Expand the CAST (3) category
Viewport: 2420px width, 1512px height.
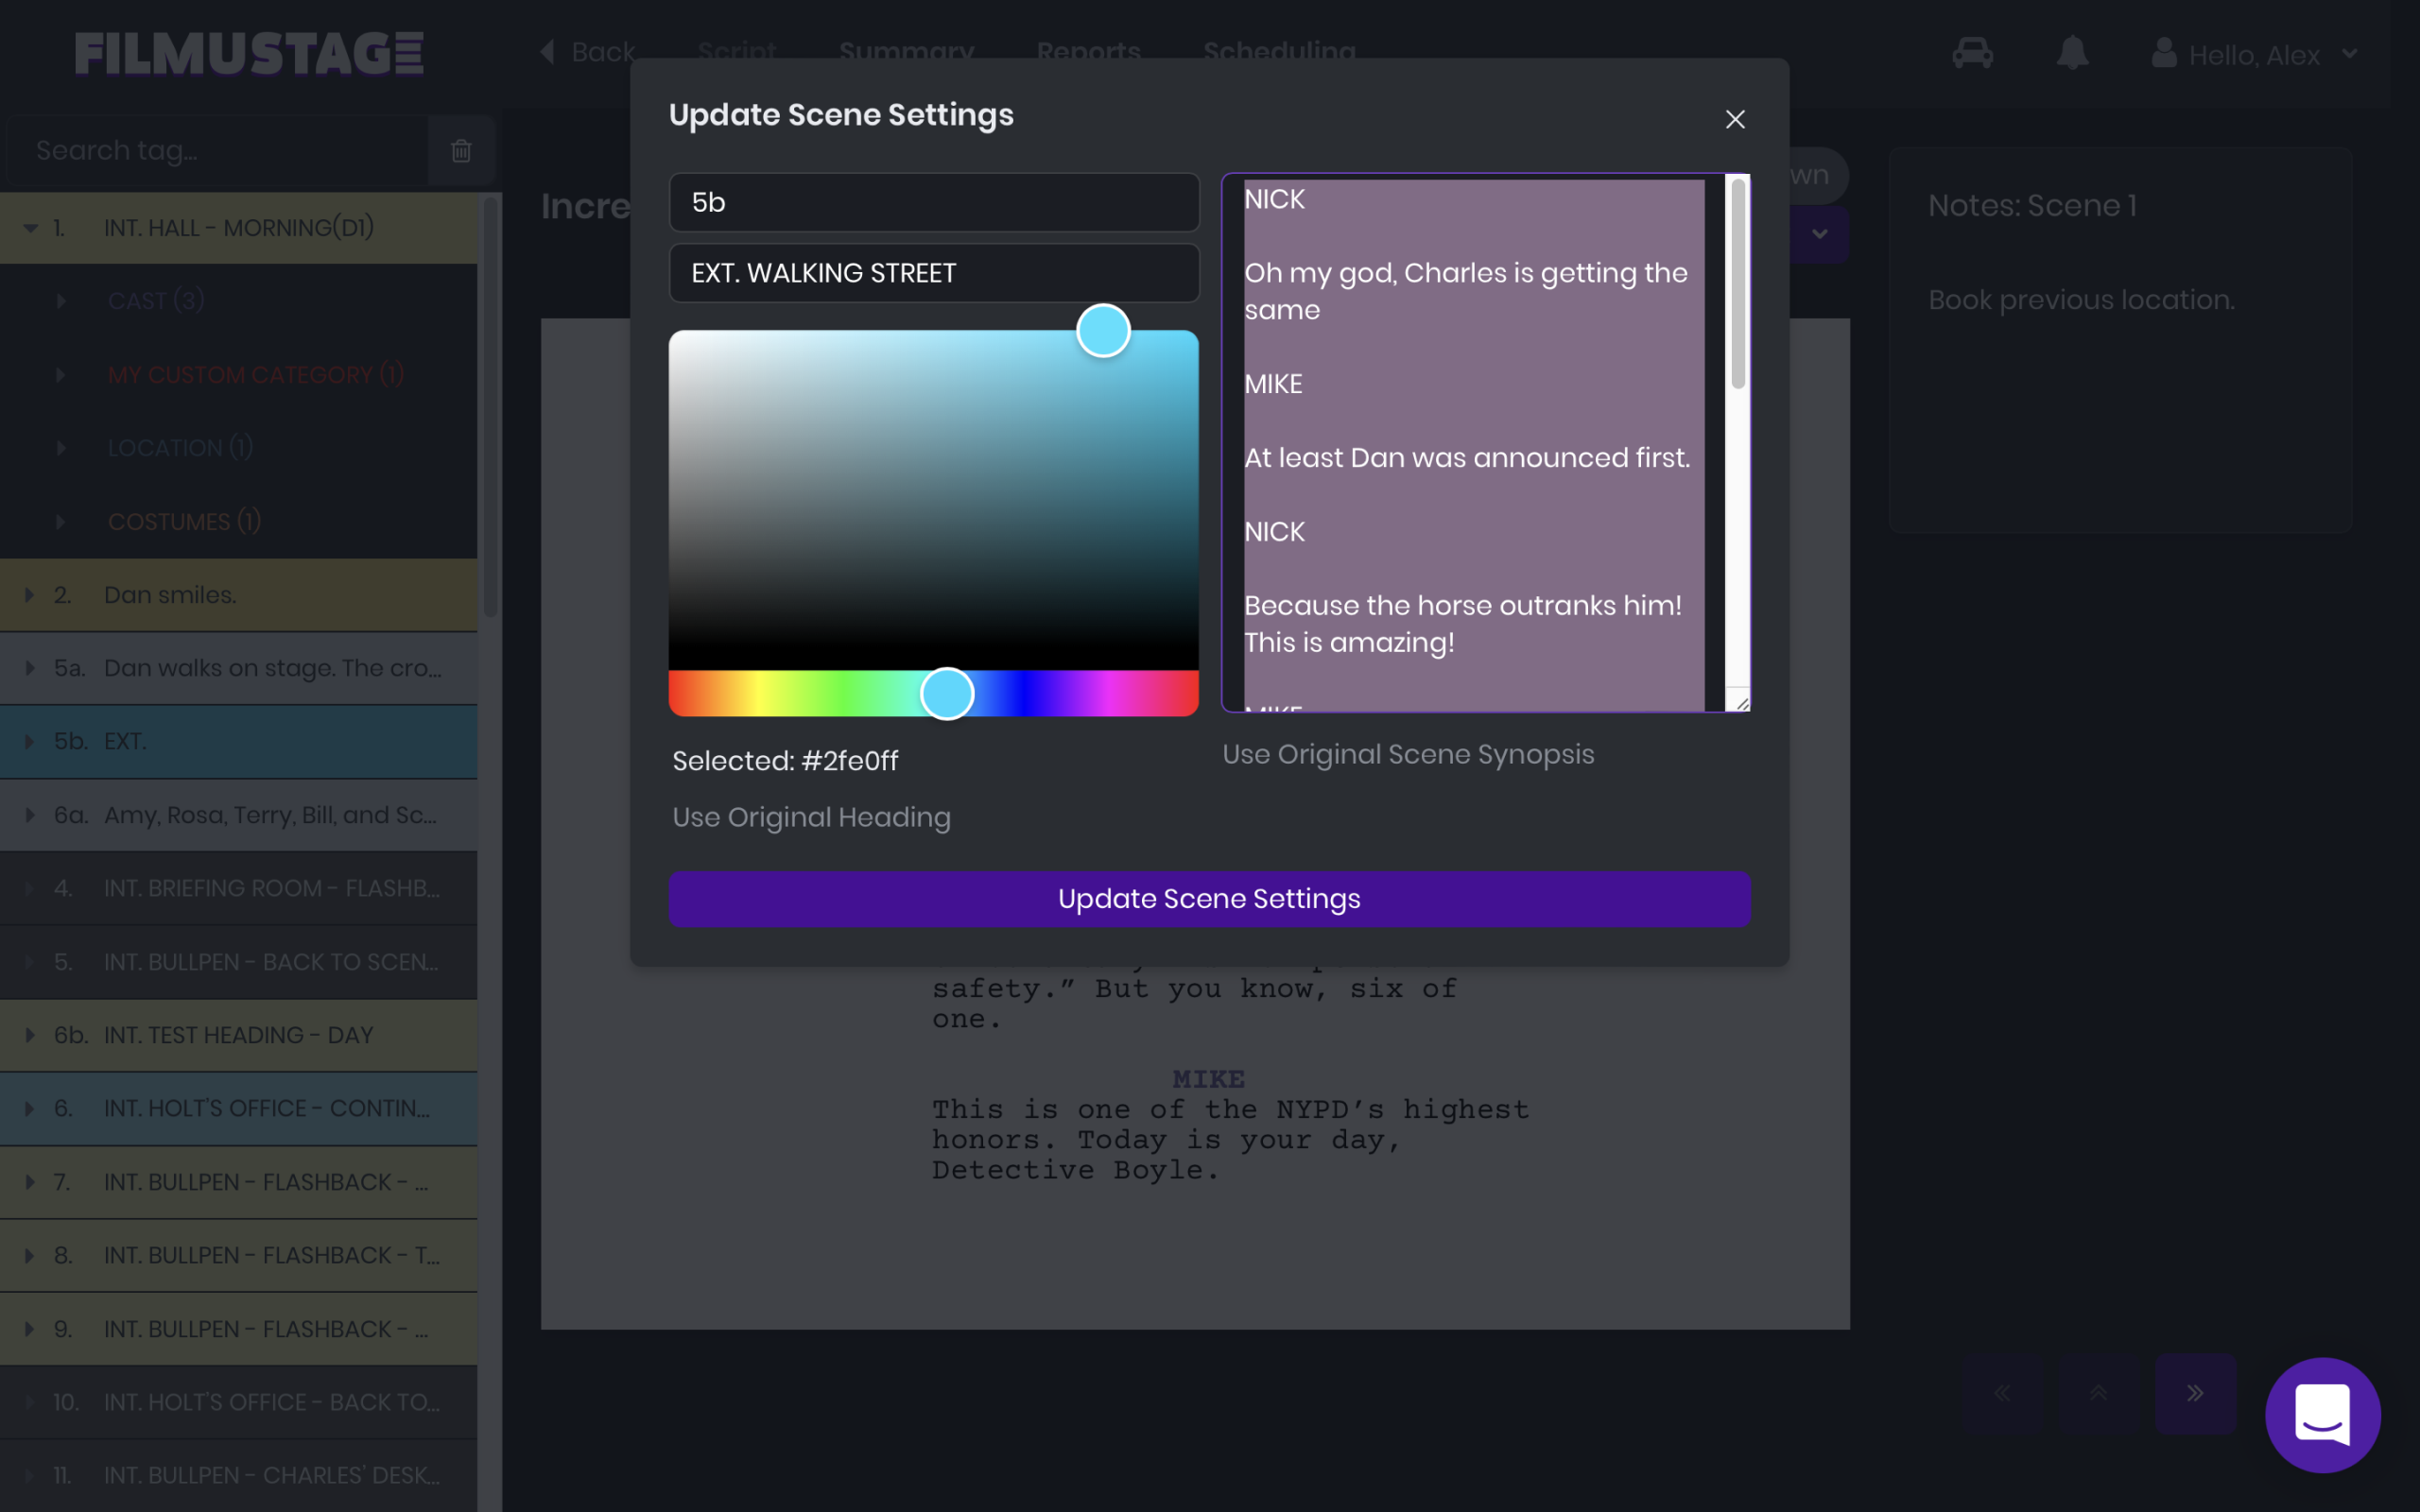pyautogui.click(x=61, y=300)
